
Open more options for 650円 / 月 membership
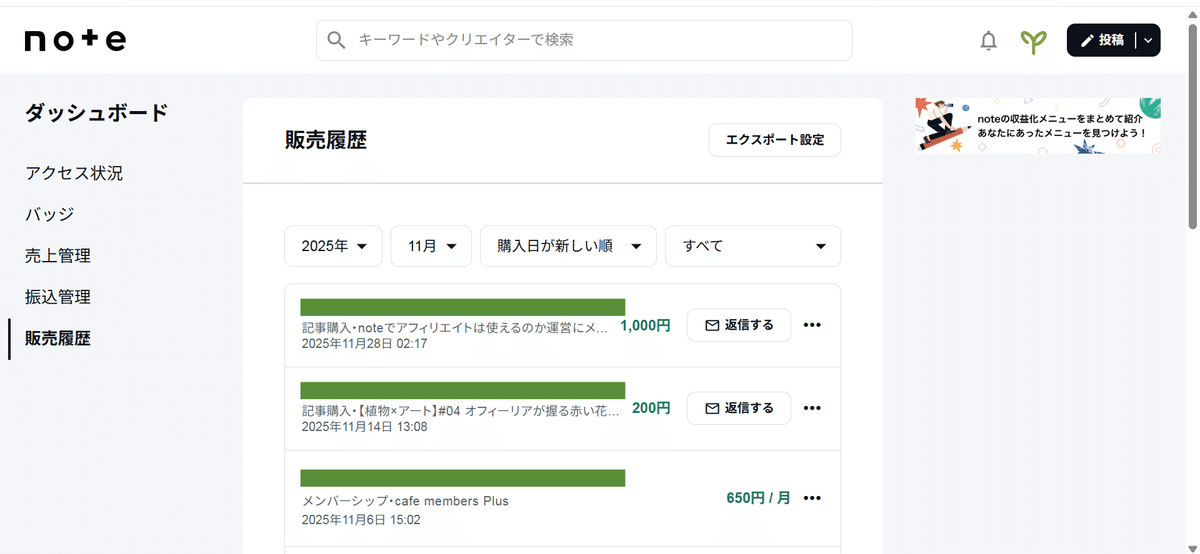[x=812, y=498]
